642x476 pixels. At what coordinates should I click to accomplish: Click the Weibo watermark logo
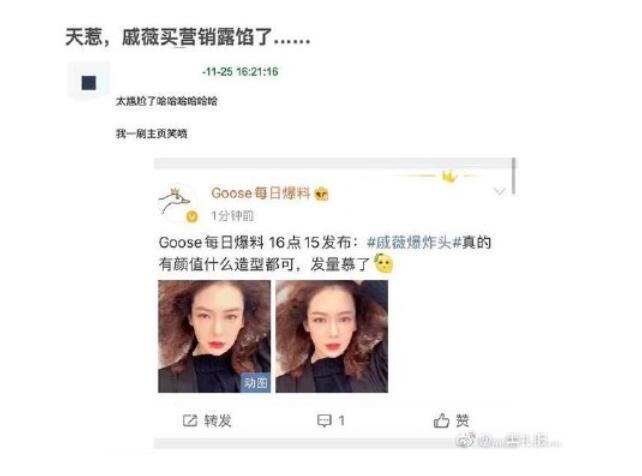point(465,440)
